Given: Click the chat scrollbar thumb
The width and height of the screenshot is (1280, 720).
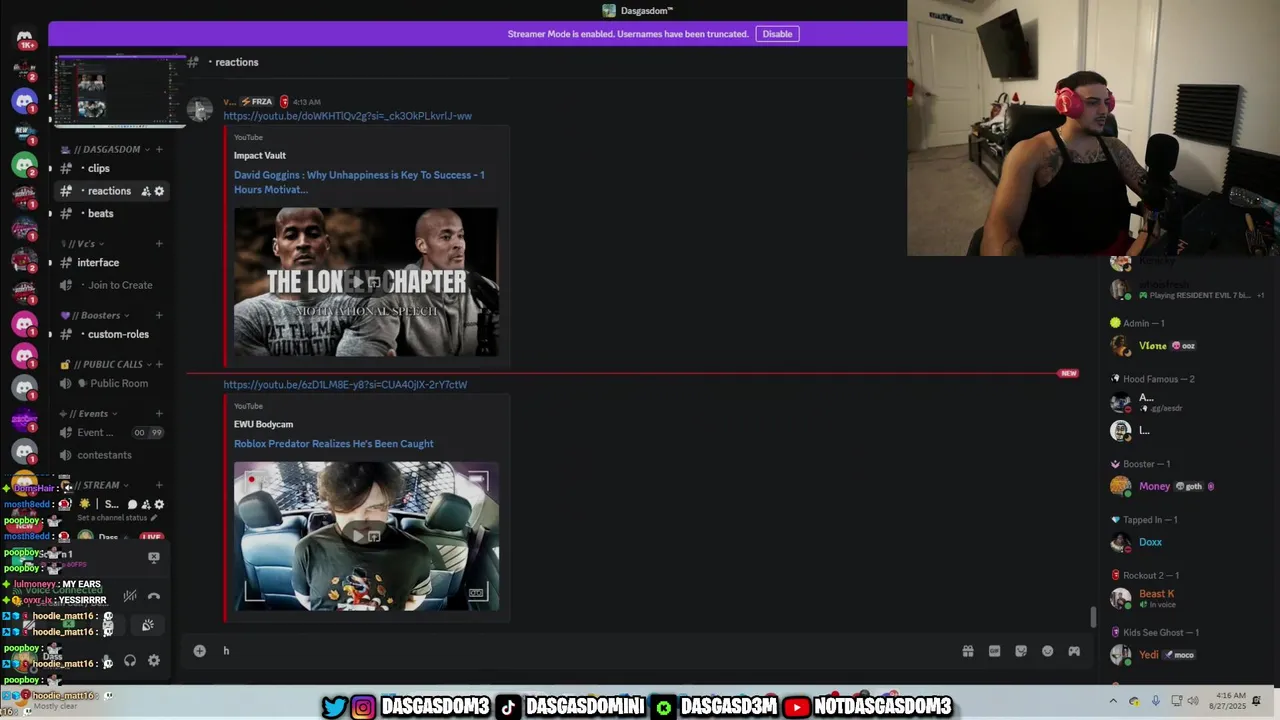Looking at the screenshot, I should (x=1092, y=618).
